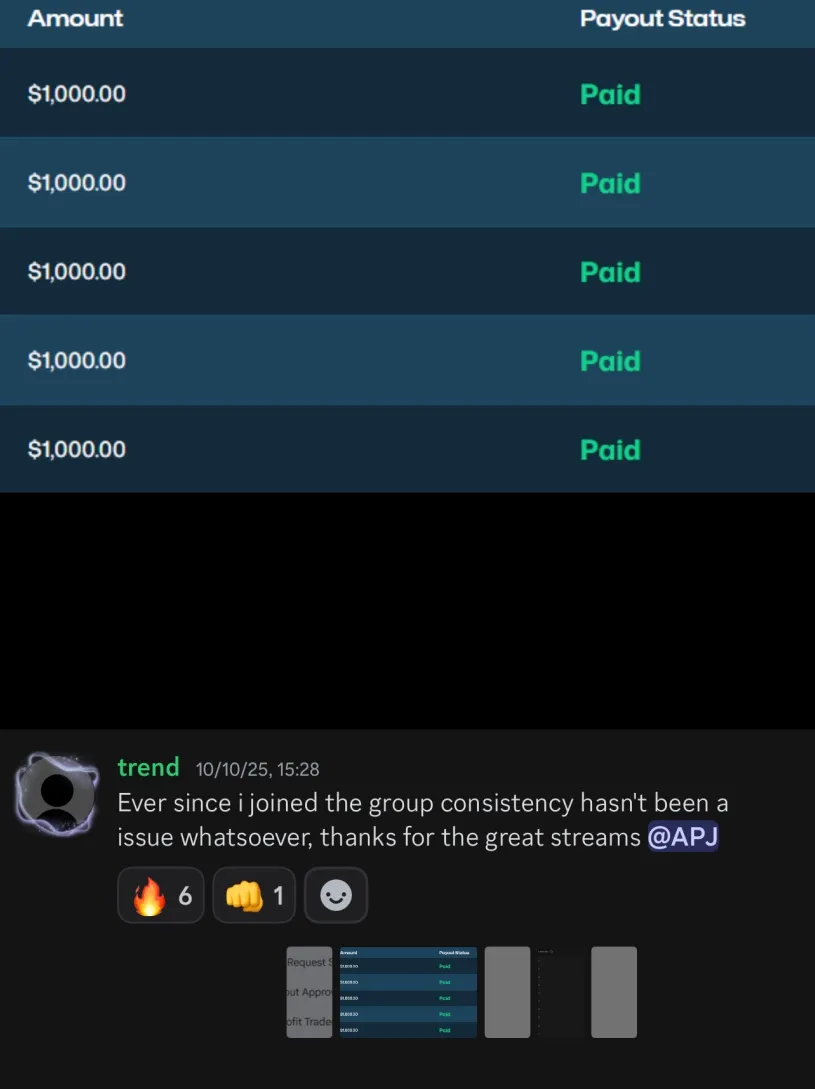Click the user's profile avatar
The image size is (815, 1089).
pos(56,792)
